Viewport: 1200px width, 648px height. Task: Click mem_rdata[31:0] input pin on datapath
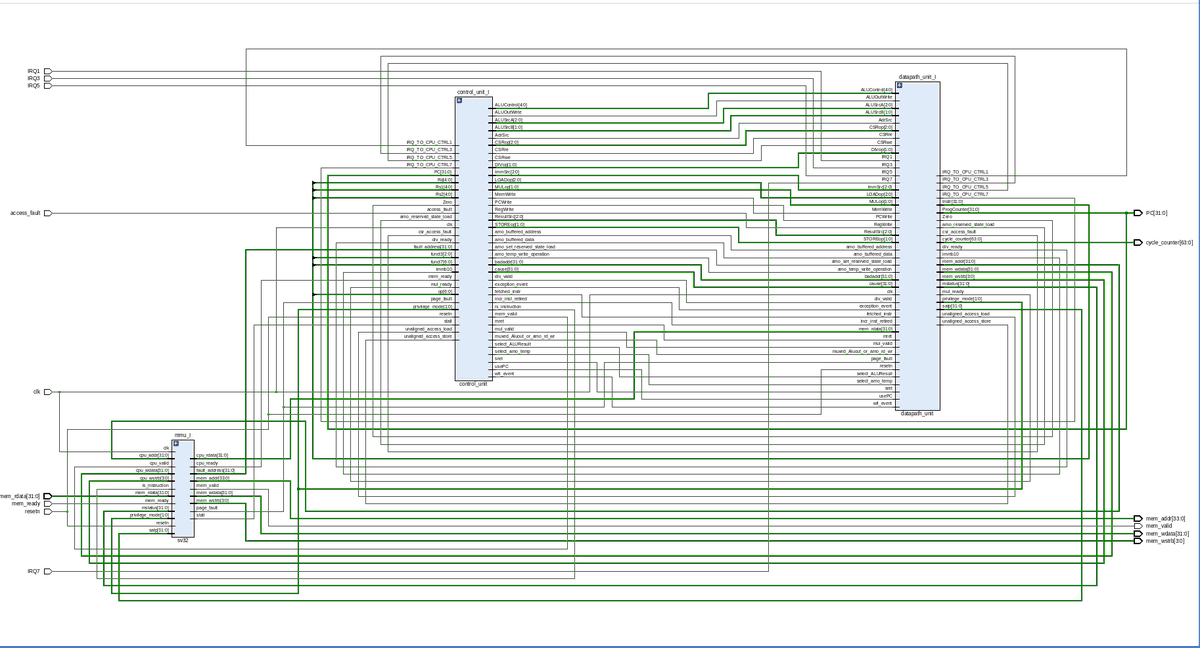877,328
